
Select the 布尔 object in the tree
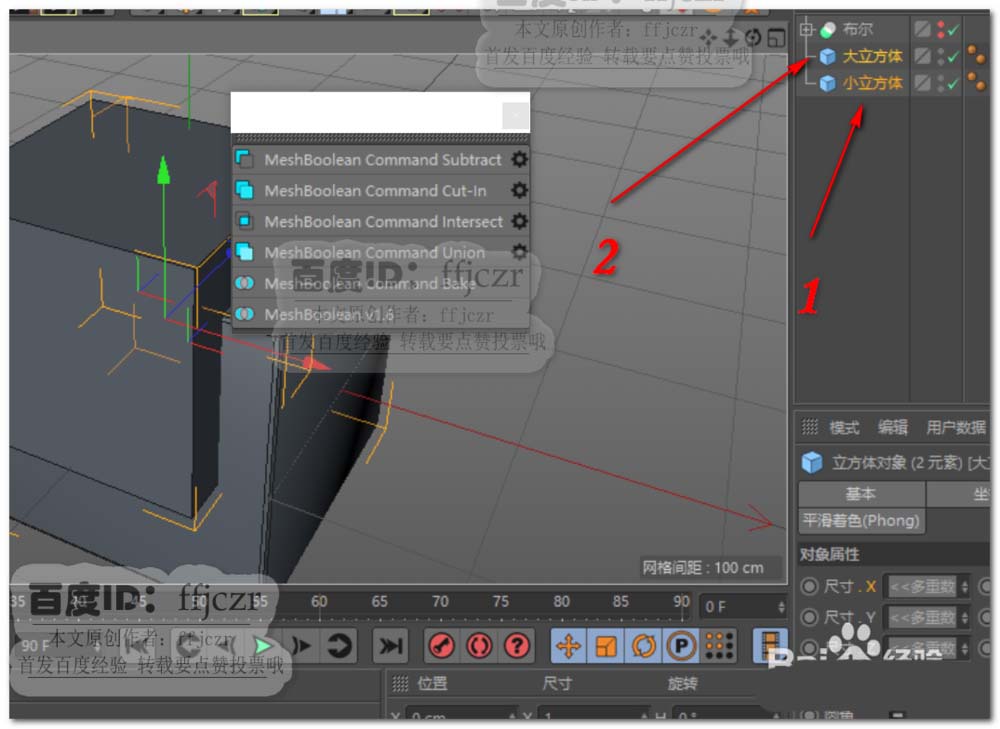858,29
